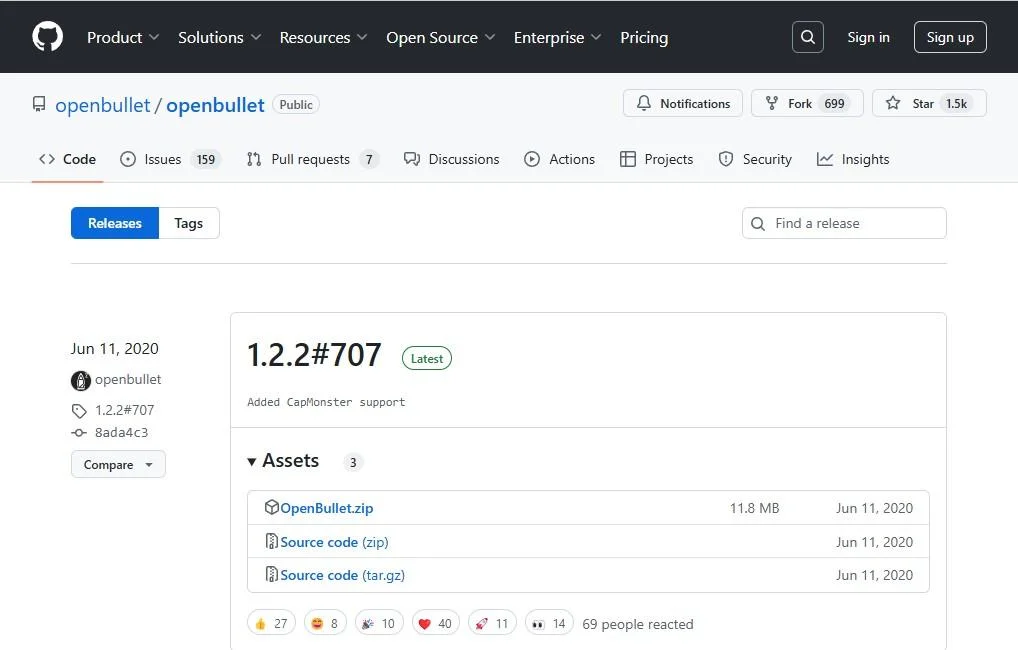Click the file icon beside Source code (zip)
Viewport: 1018px width, 650px height.
click(271, 541)
